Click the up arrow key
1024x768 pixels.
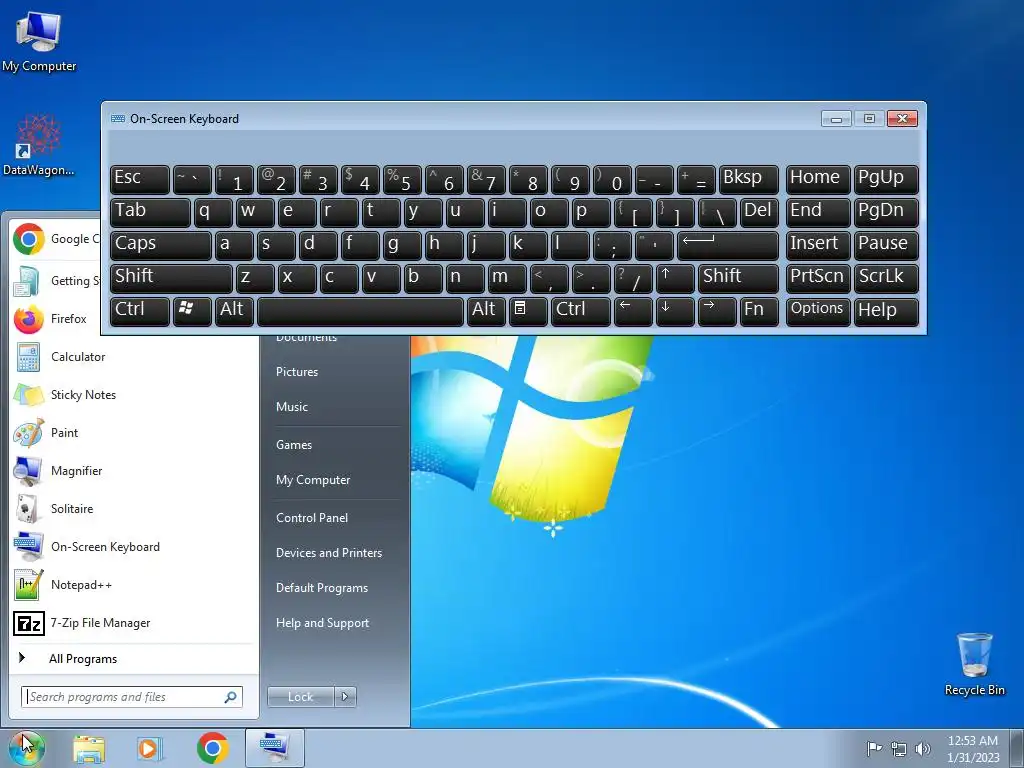(675, 278)
